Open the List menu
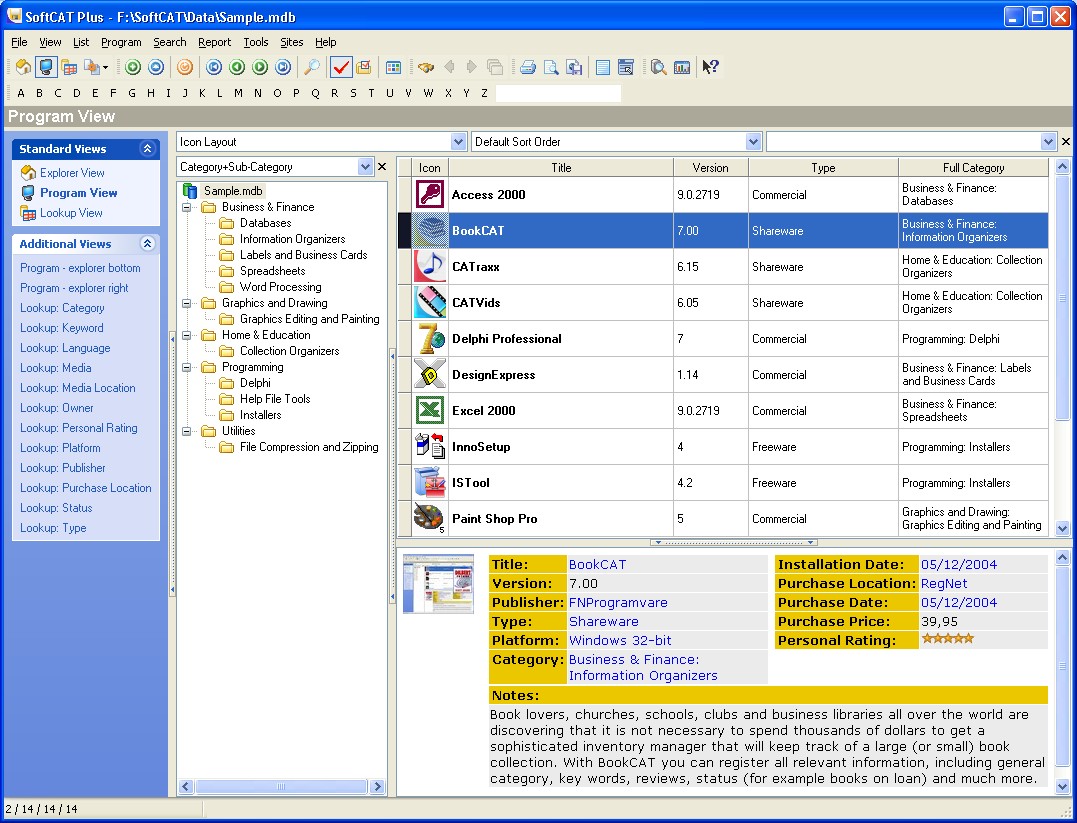1077x823 pixels. pyautogui.click(x=81, y=42)
